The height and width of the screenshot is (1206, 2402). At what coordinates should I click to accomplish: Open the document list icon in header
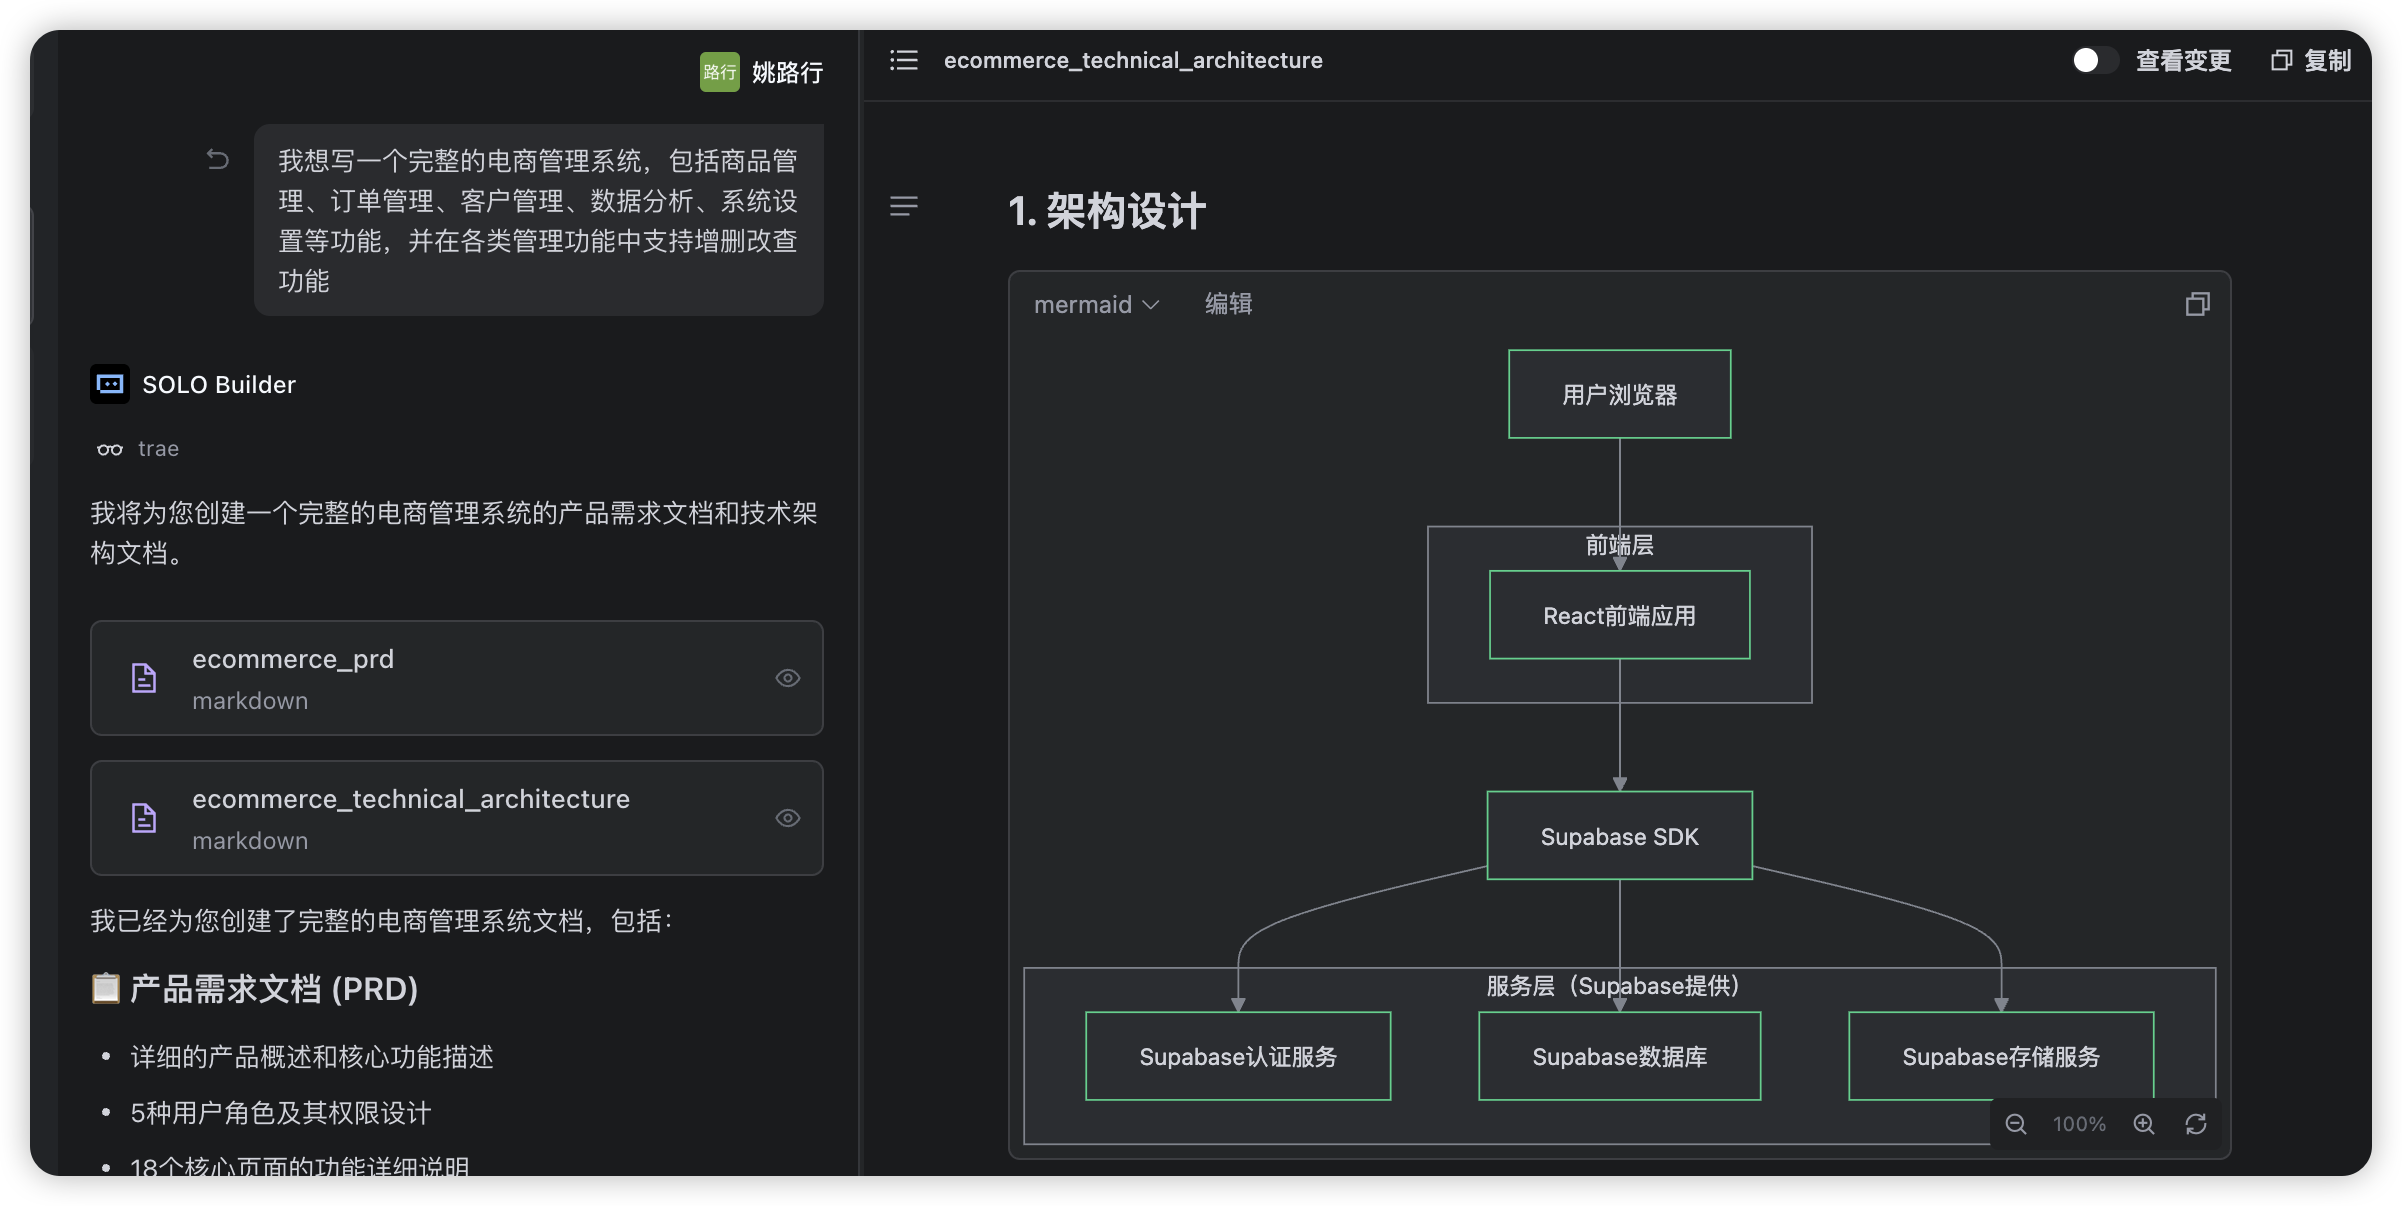(x=903, y=61)
